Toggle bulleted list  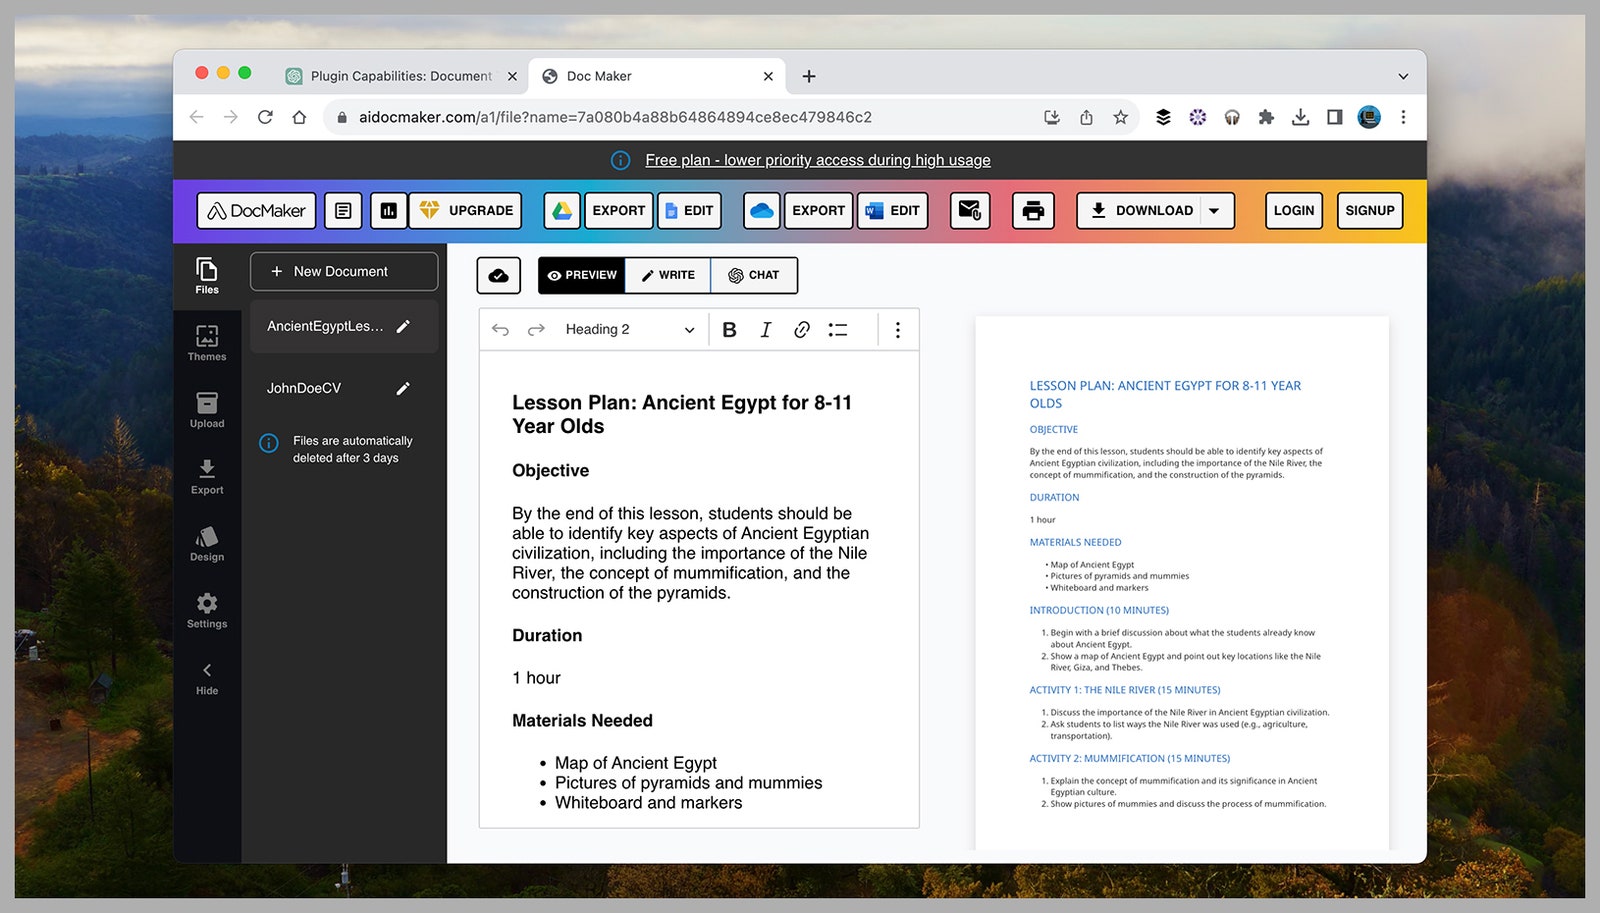(x=838, y=330)
